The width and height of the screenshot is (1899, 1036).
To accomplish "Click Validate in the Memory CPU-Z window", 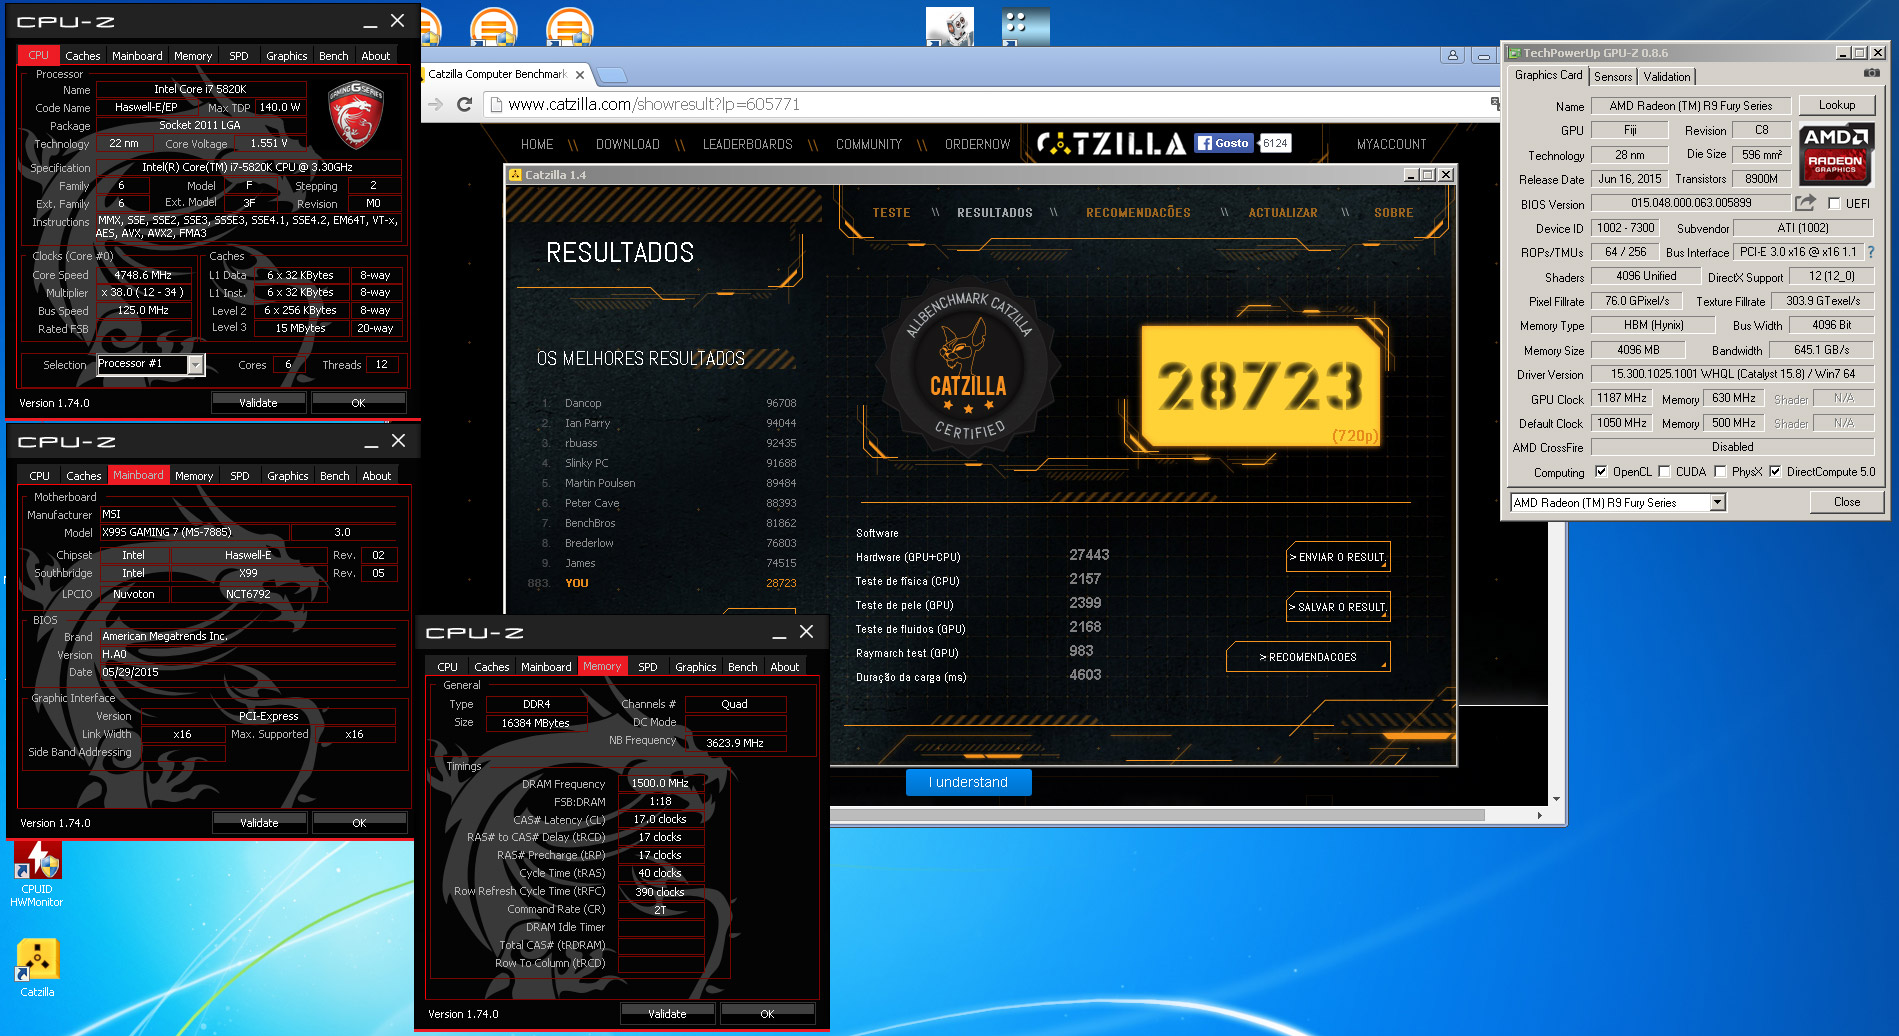I will pyautogui.click(x=667, y=1014).
